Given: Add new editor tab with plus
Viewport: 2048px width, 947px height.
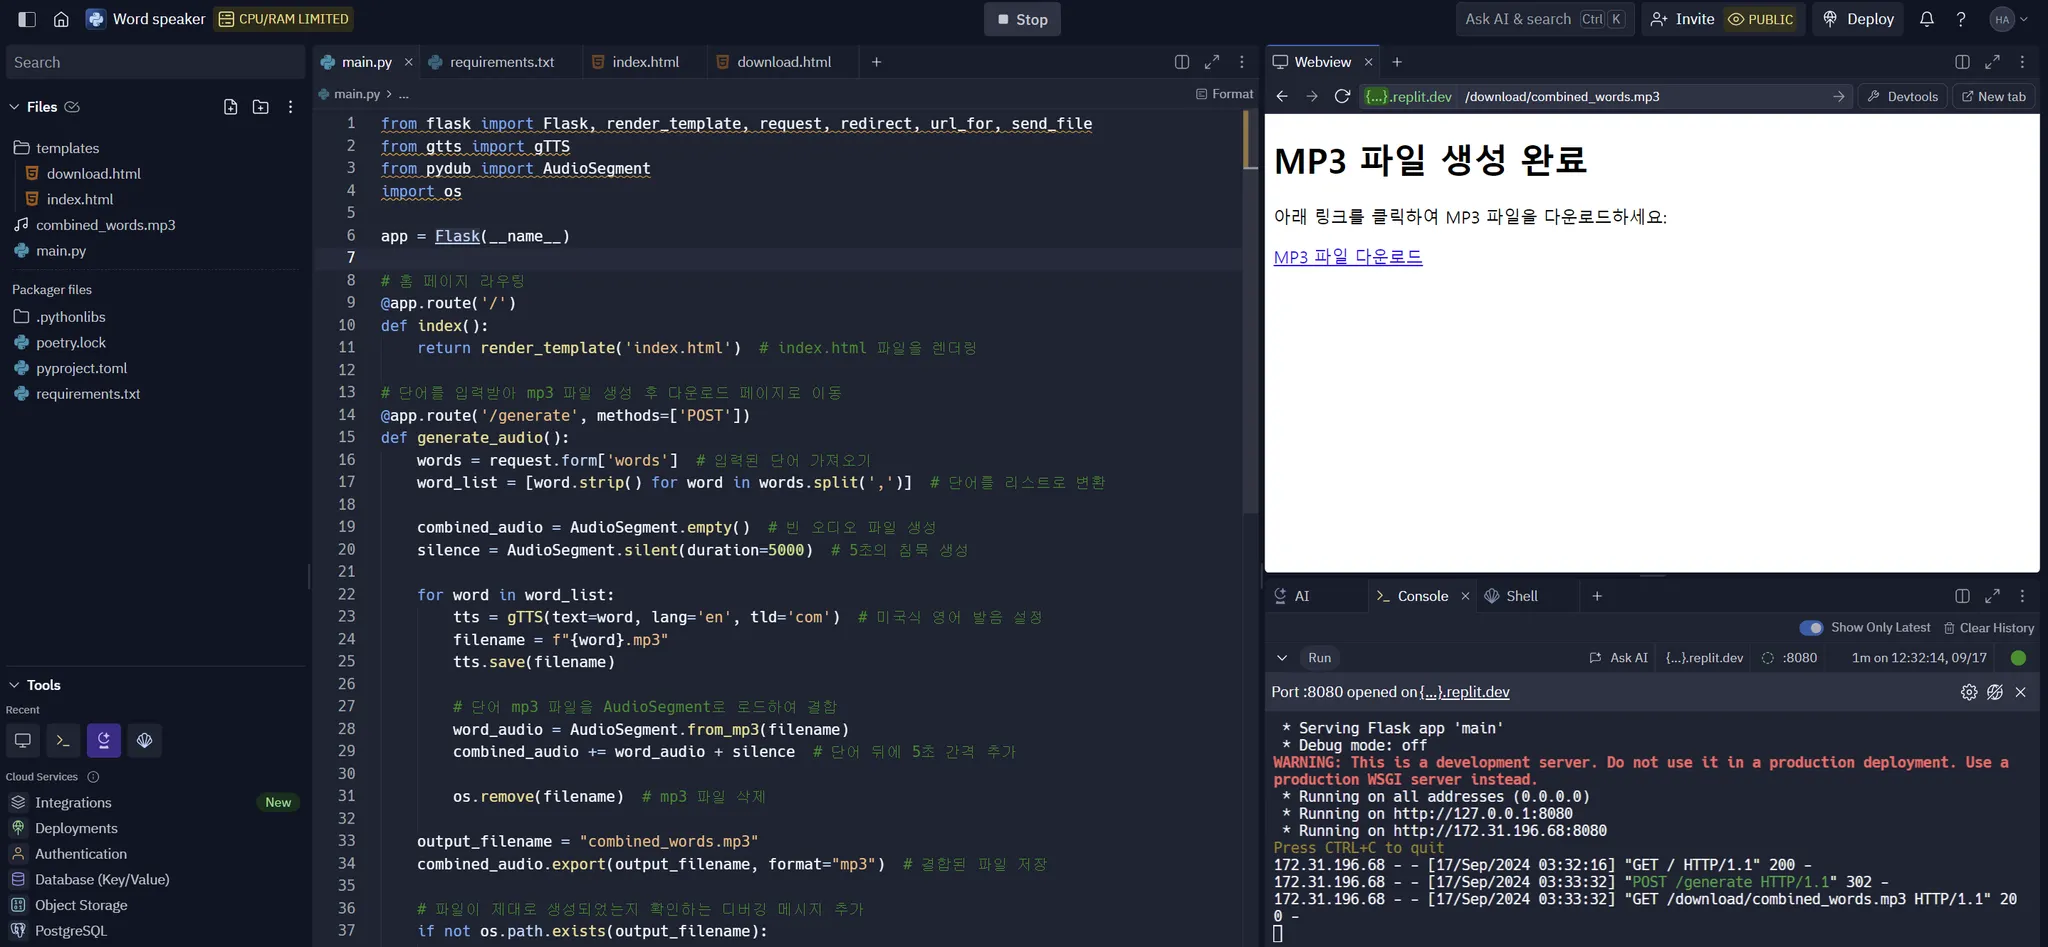Looking at the screenshot, I should (876, 62).
